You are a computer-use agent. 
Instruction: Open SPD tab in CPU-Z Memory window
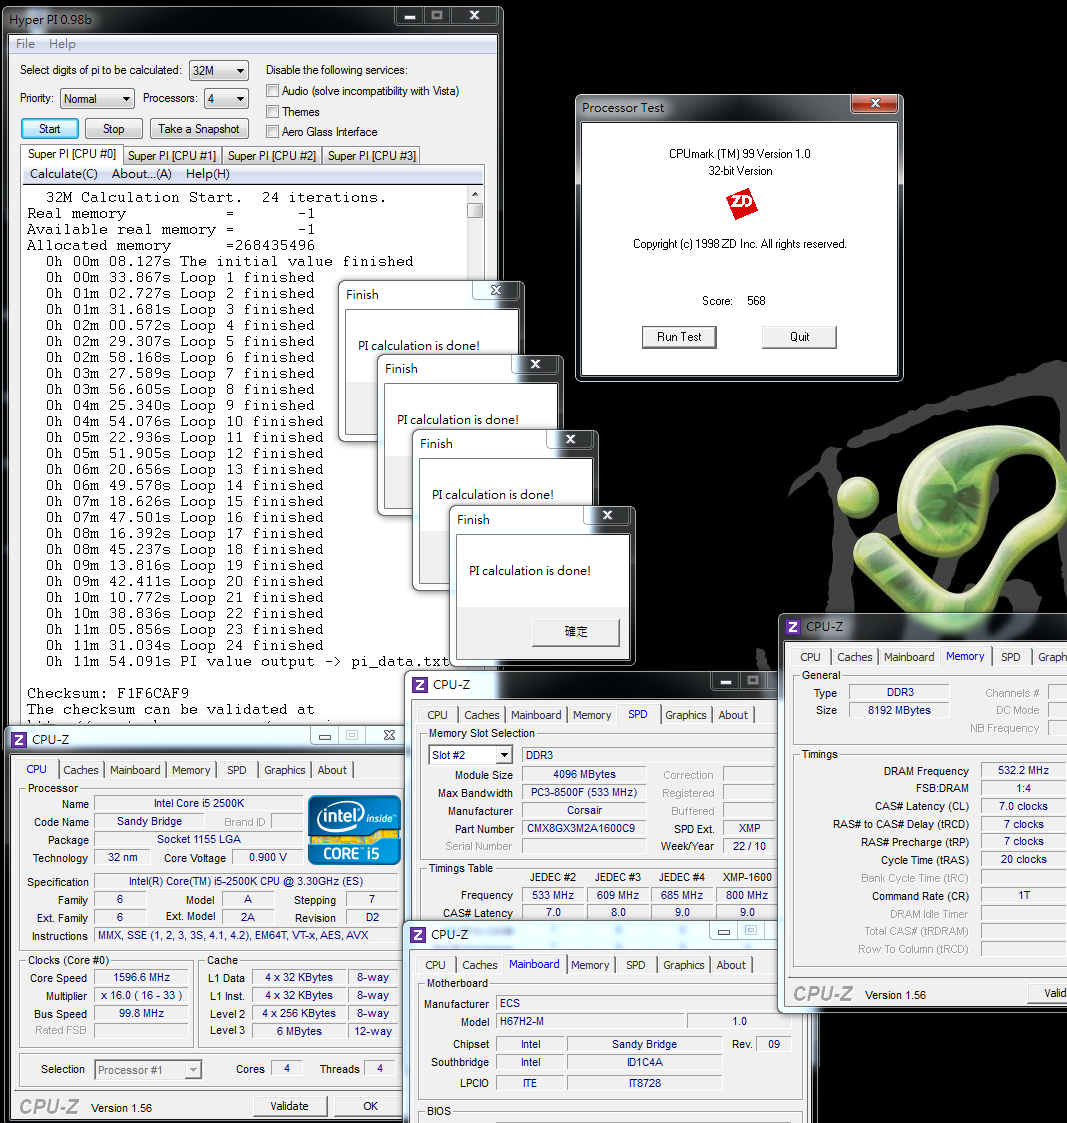tap(1011, 657)
